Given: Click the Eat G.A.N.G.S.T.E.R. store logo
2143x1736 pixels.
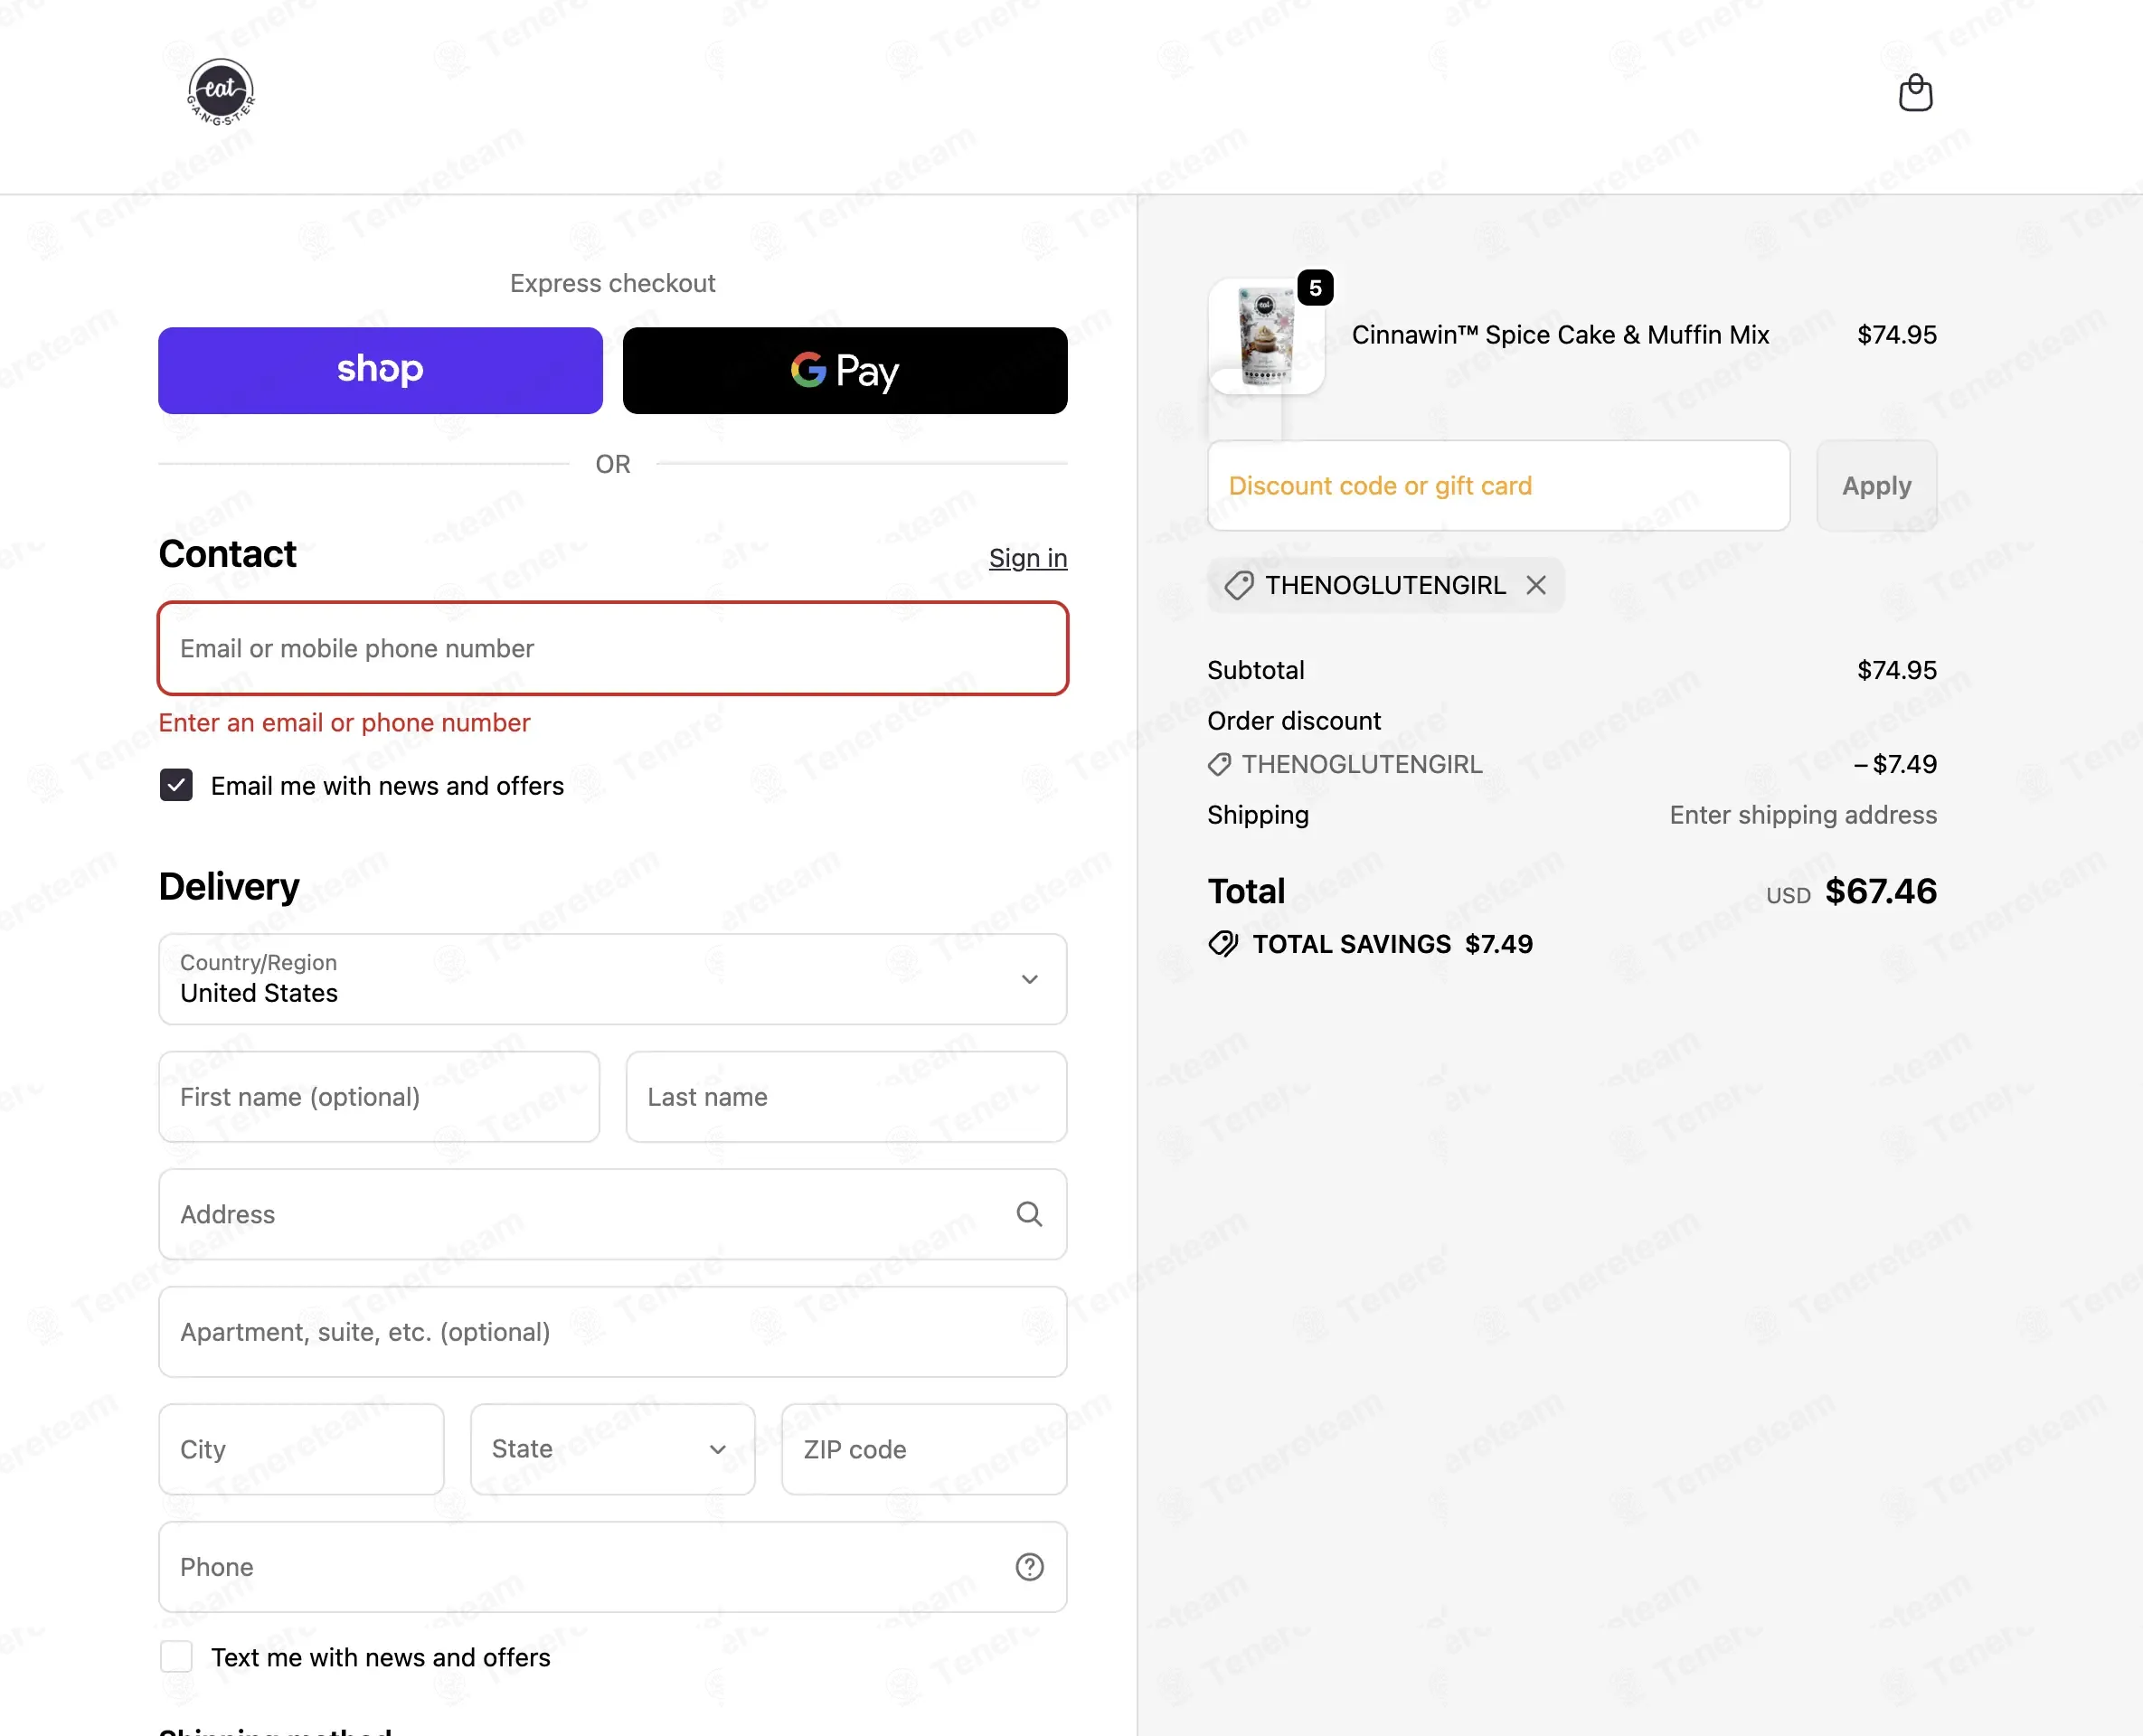Looking at the screenshot, I should (x=221, y=92).
